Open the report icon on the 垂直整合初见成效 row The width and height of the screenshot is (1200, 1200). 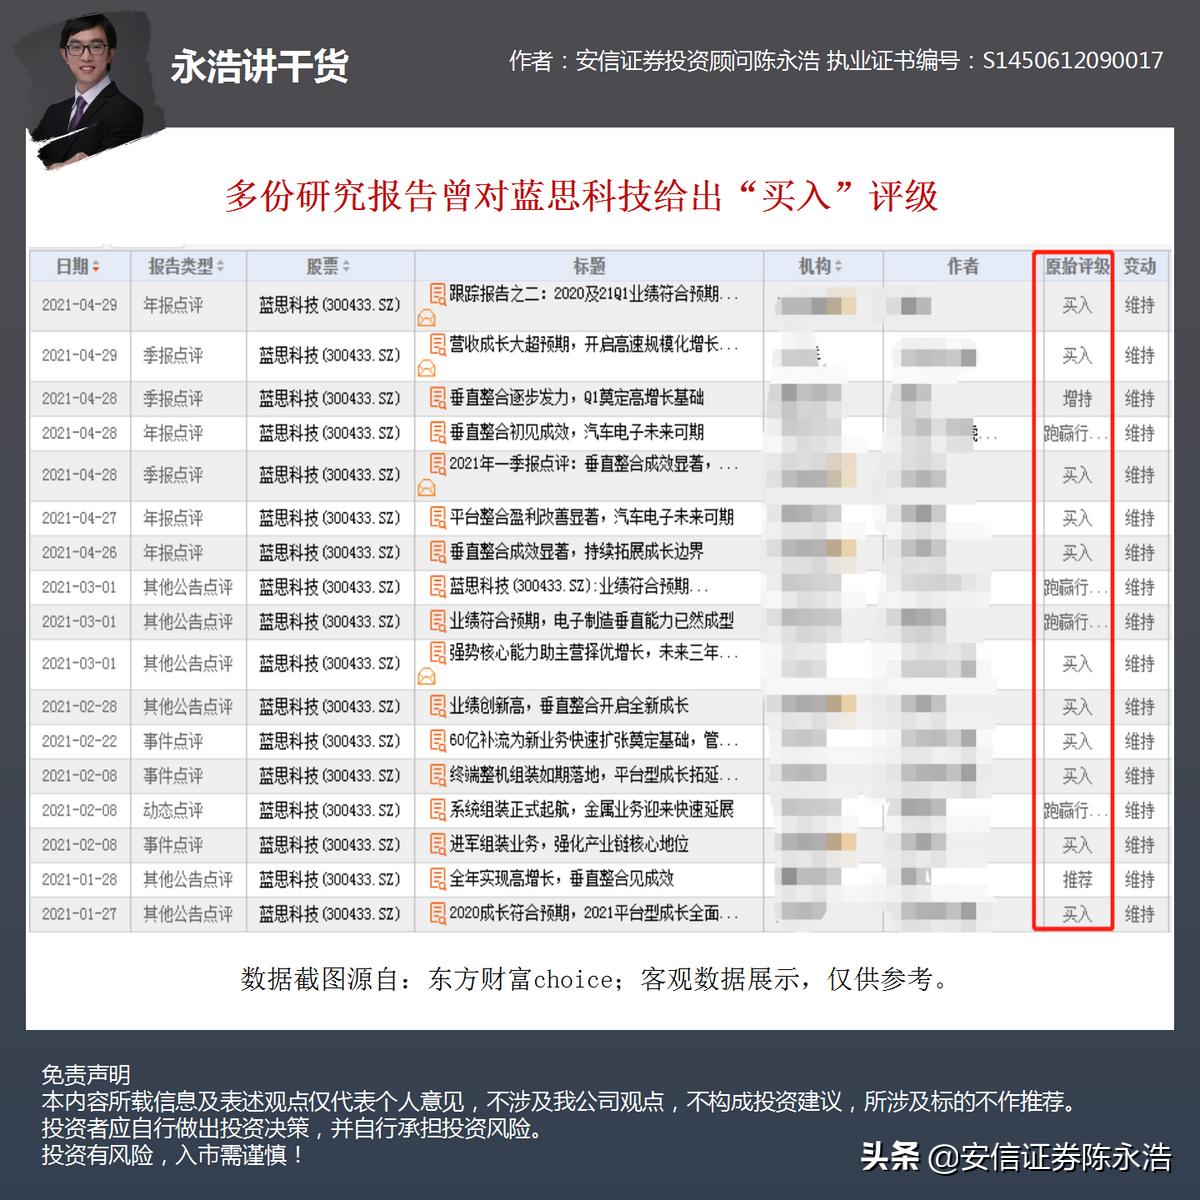(x=436, y=434)
